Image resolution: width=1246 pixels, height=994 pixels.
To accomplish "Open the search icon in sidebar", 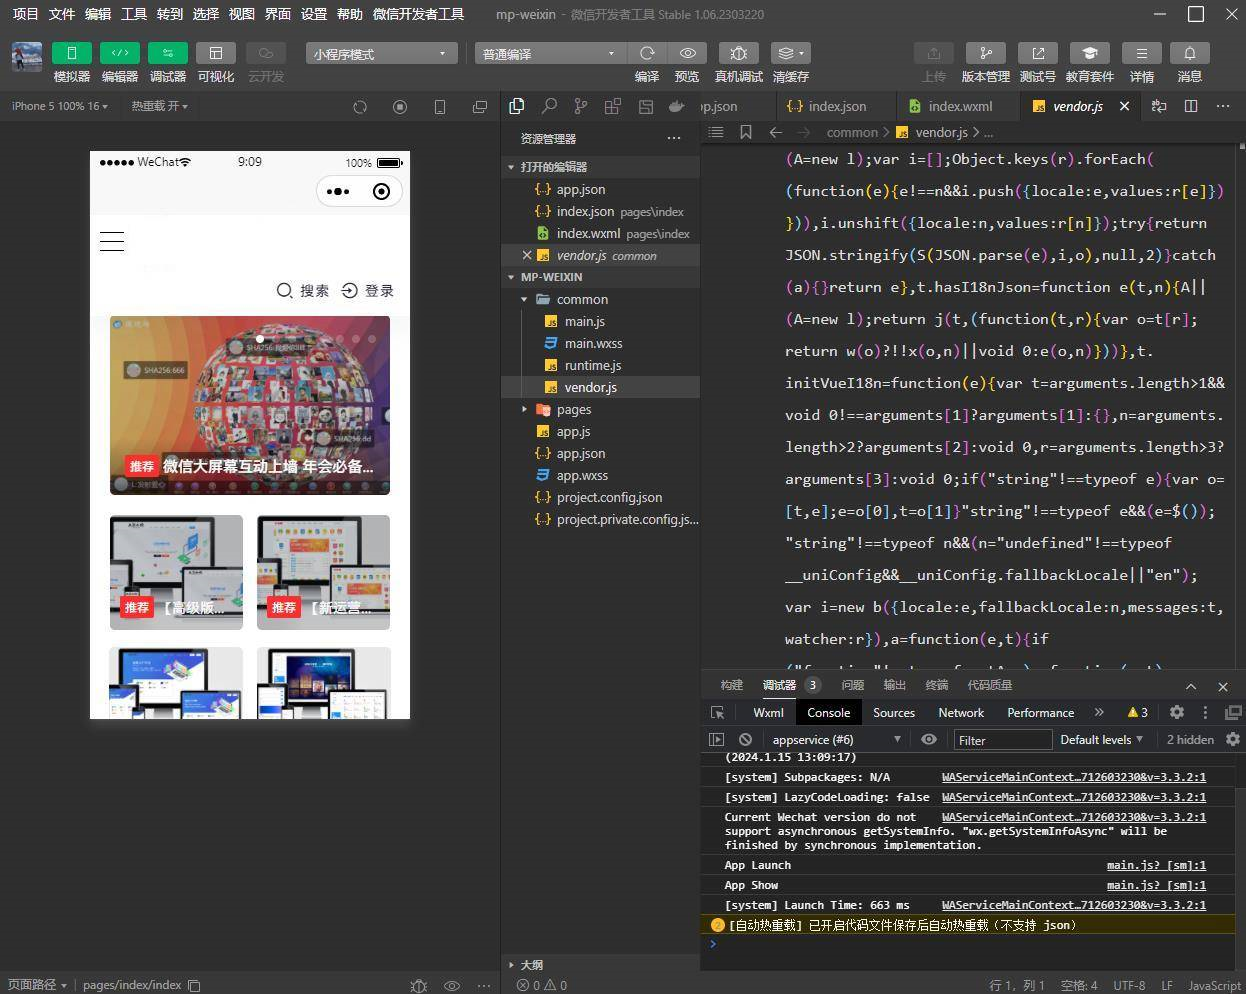I will pyautogui.click(x=549, y=106).
